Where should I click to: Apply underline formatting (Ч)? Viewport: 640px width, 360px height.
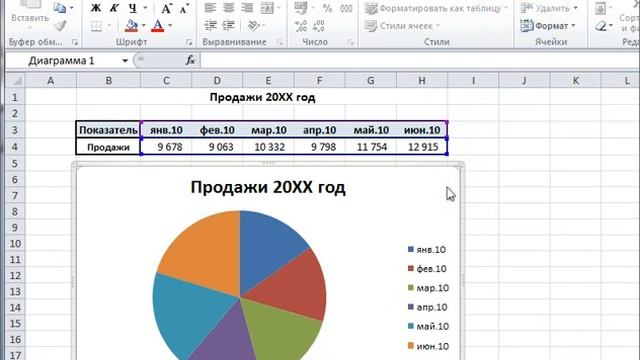tap(132, 8)
